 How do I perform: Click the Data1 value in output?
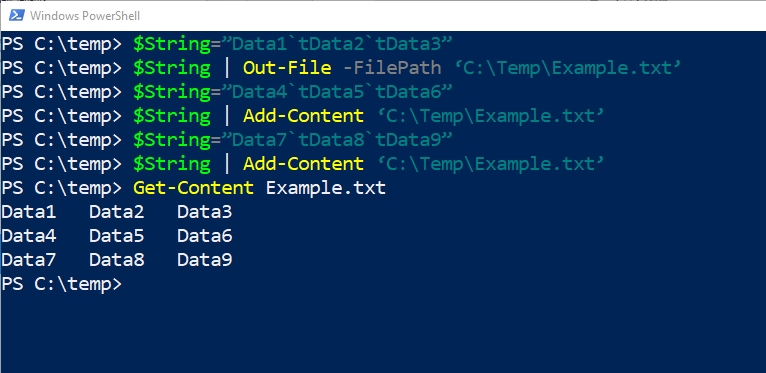click(x=29, y=212)
